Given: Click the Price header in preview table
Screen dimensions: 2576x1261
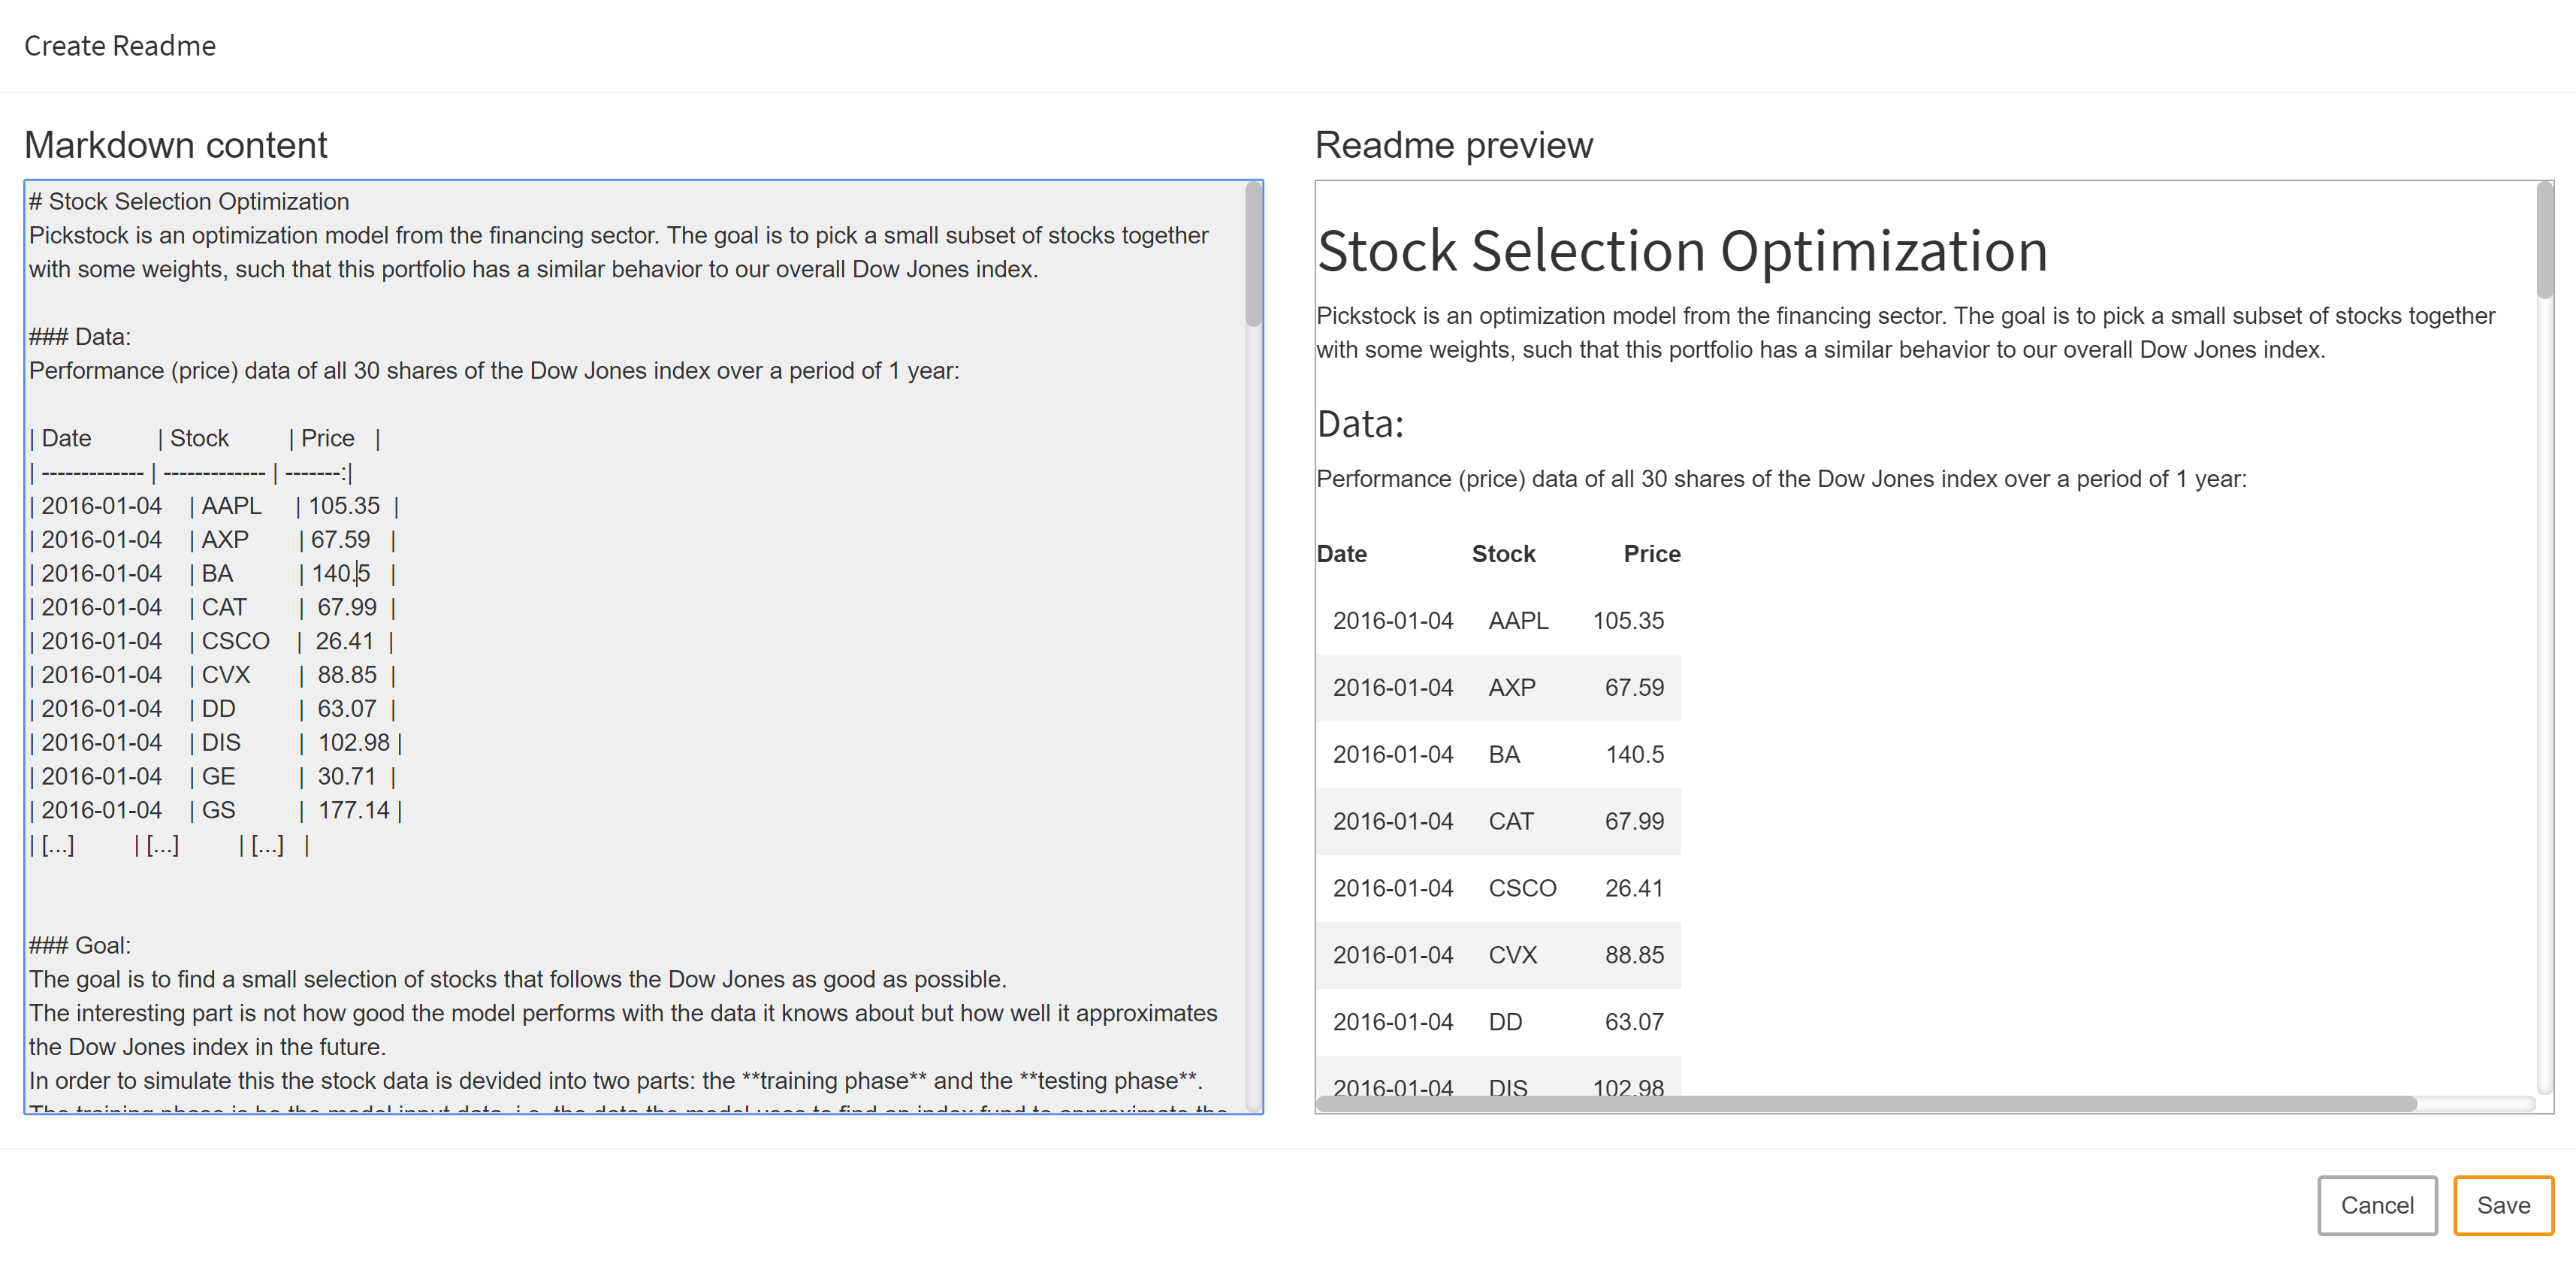Looking at the screenshot, I should click(x=1651, y=554).
